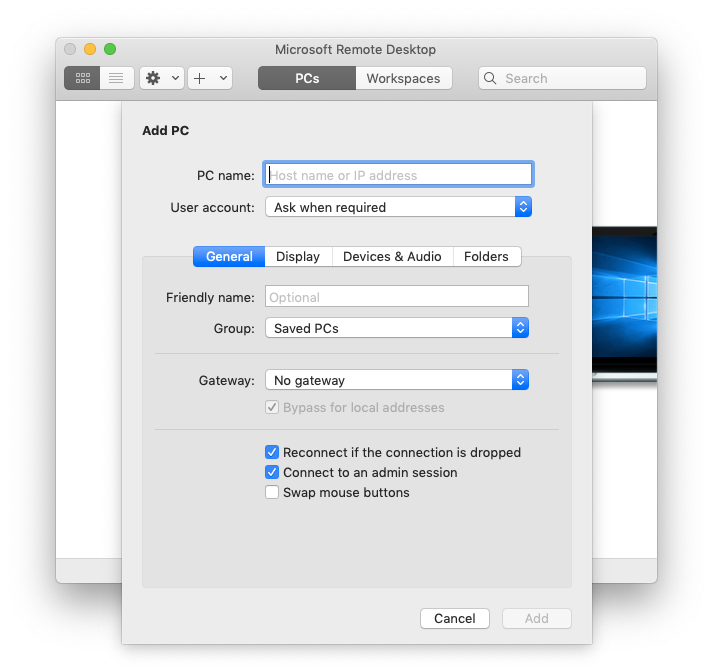Switch to Workspaces view
The width and height of the screenshot is (713, 671).
point(403,78)
